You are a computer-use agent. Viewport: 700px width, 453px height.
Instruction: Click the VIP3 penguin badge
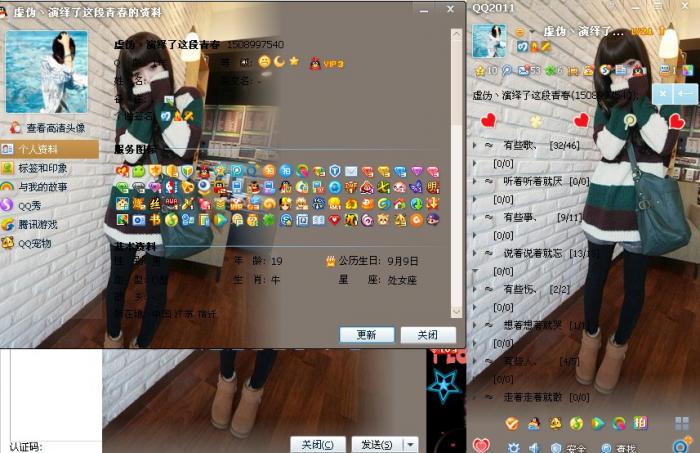tap(327, 64)
